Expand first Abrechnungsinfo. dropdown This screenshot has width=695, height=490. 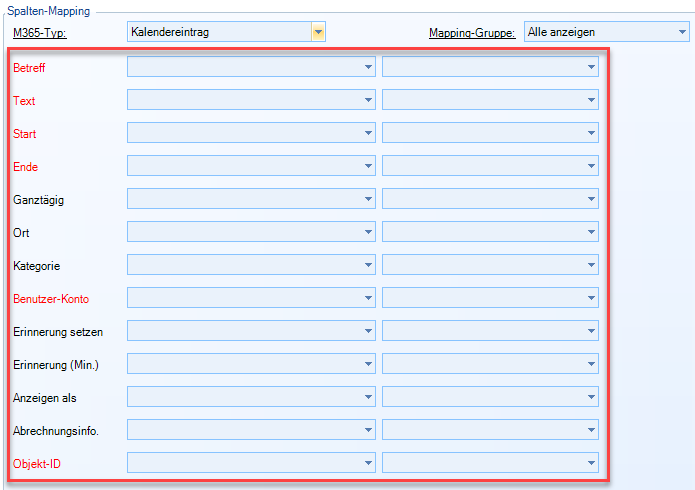(x=251, y=430)
